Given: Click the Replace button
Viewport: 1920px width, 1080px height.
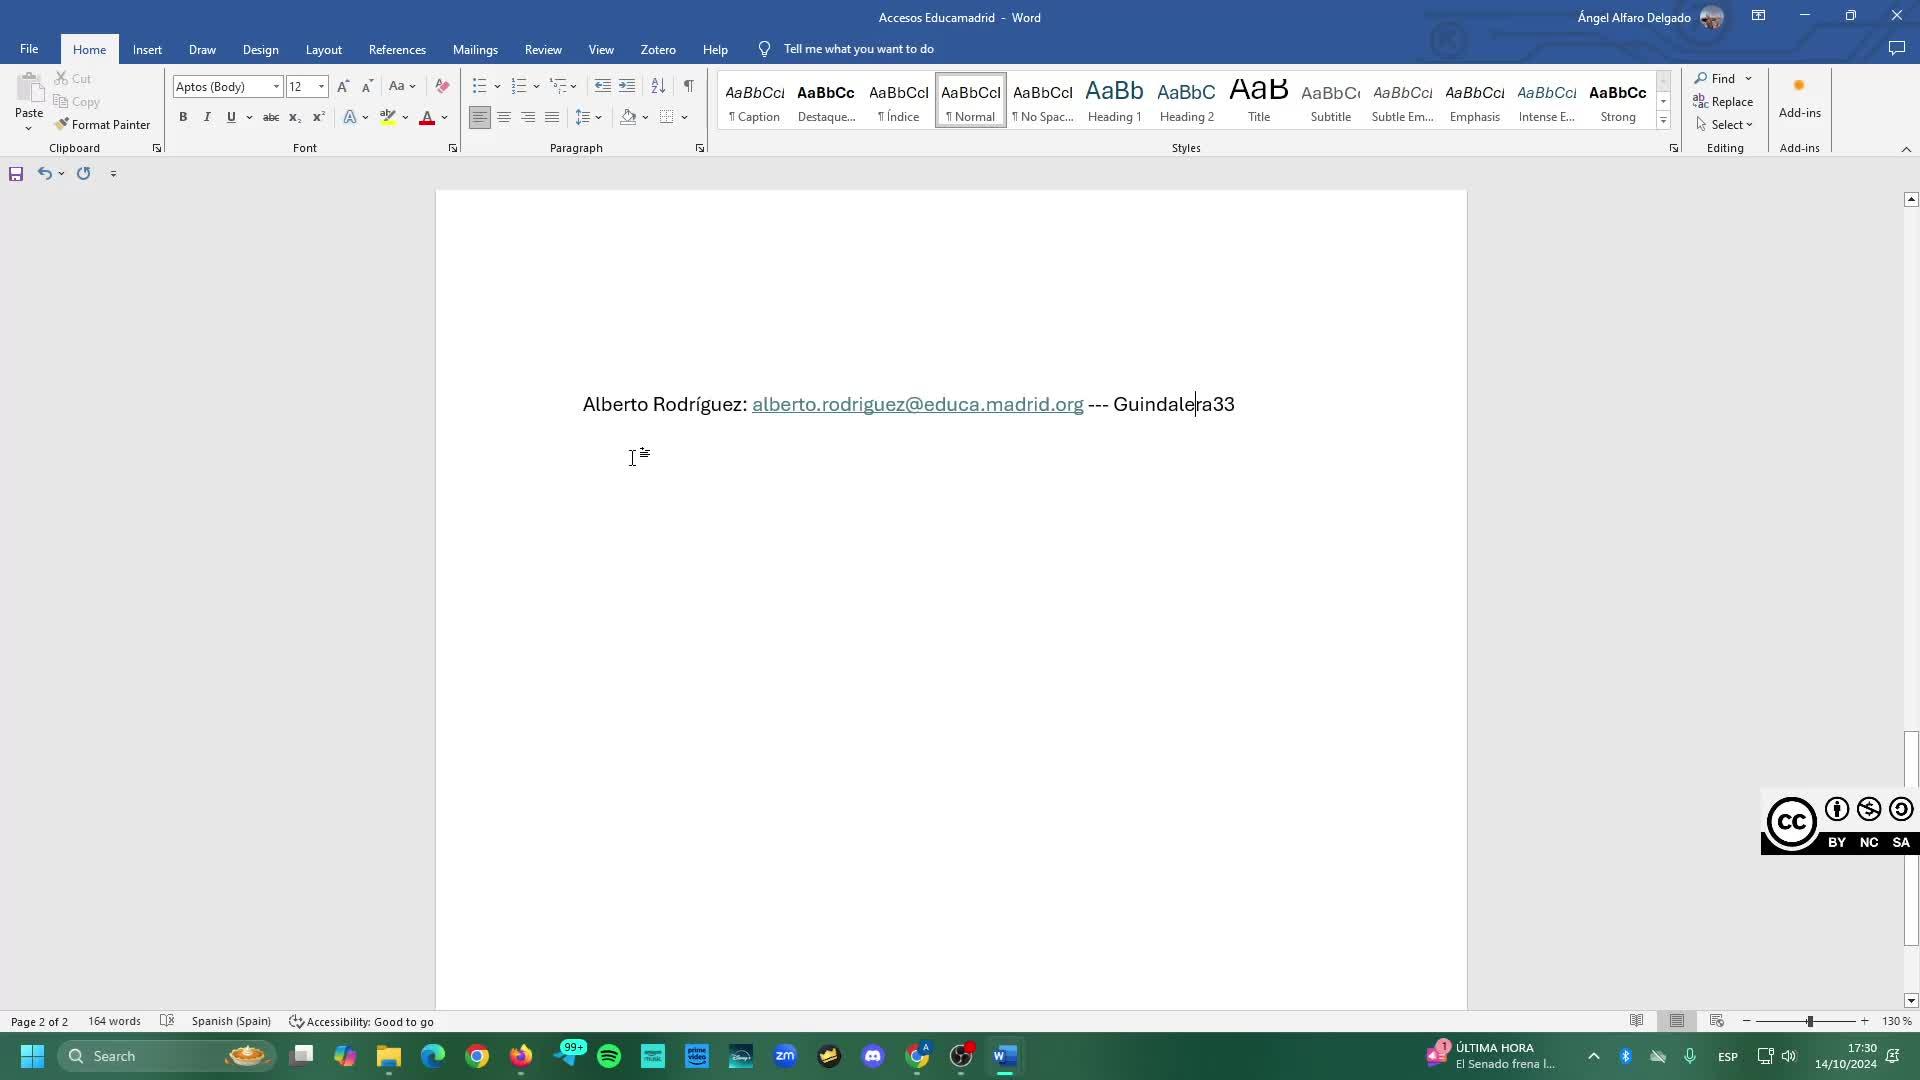Looking at the screenshot, I should [1723, 102].
